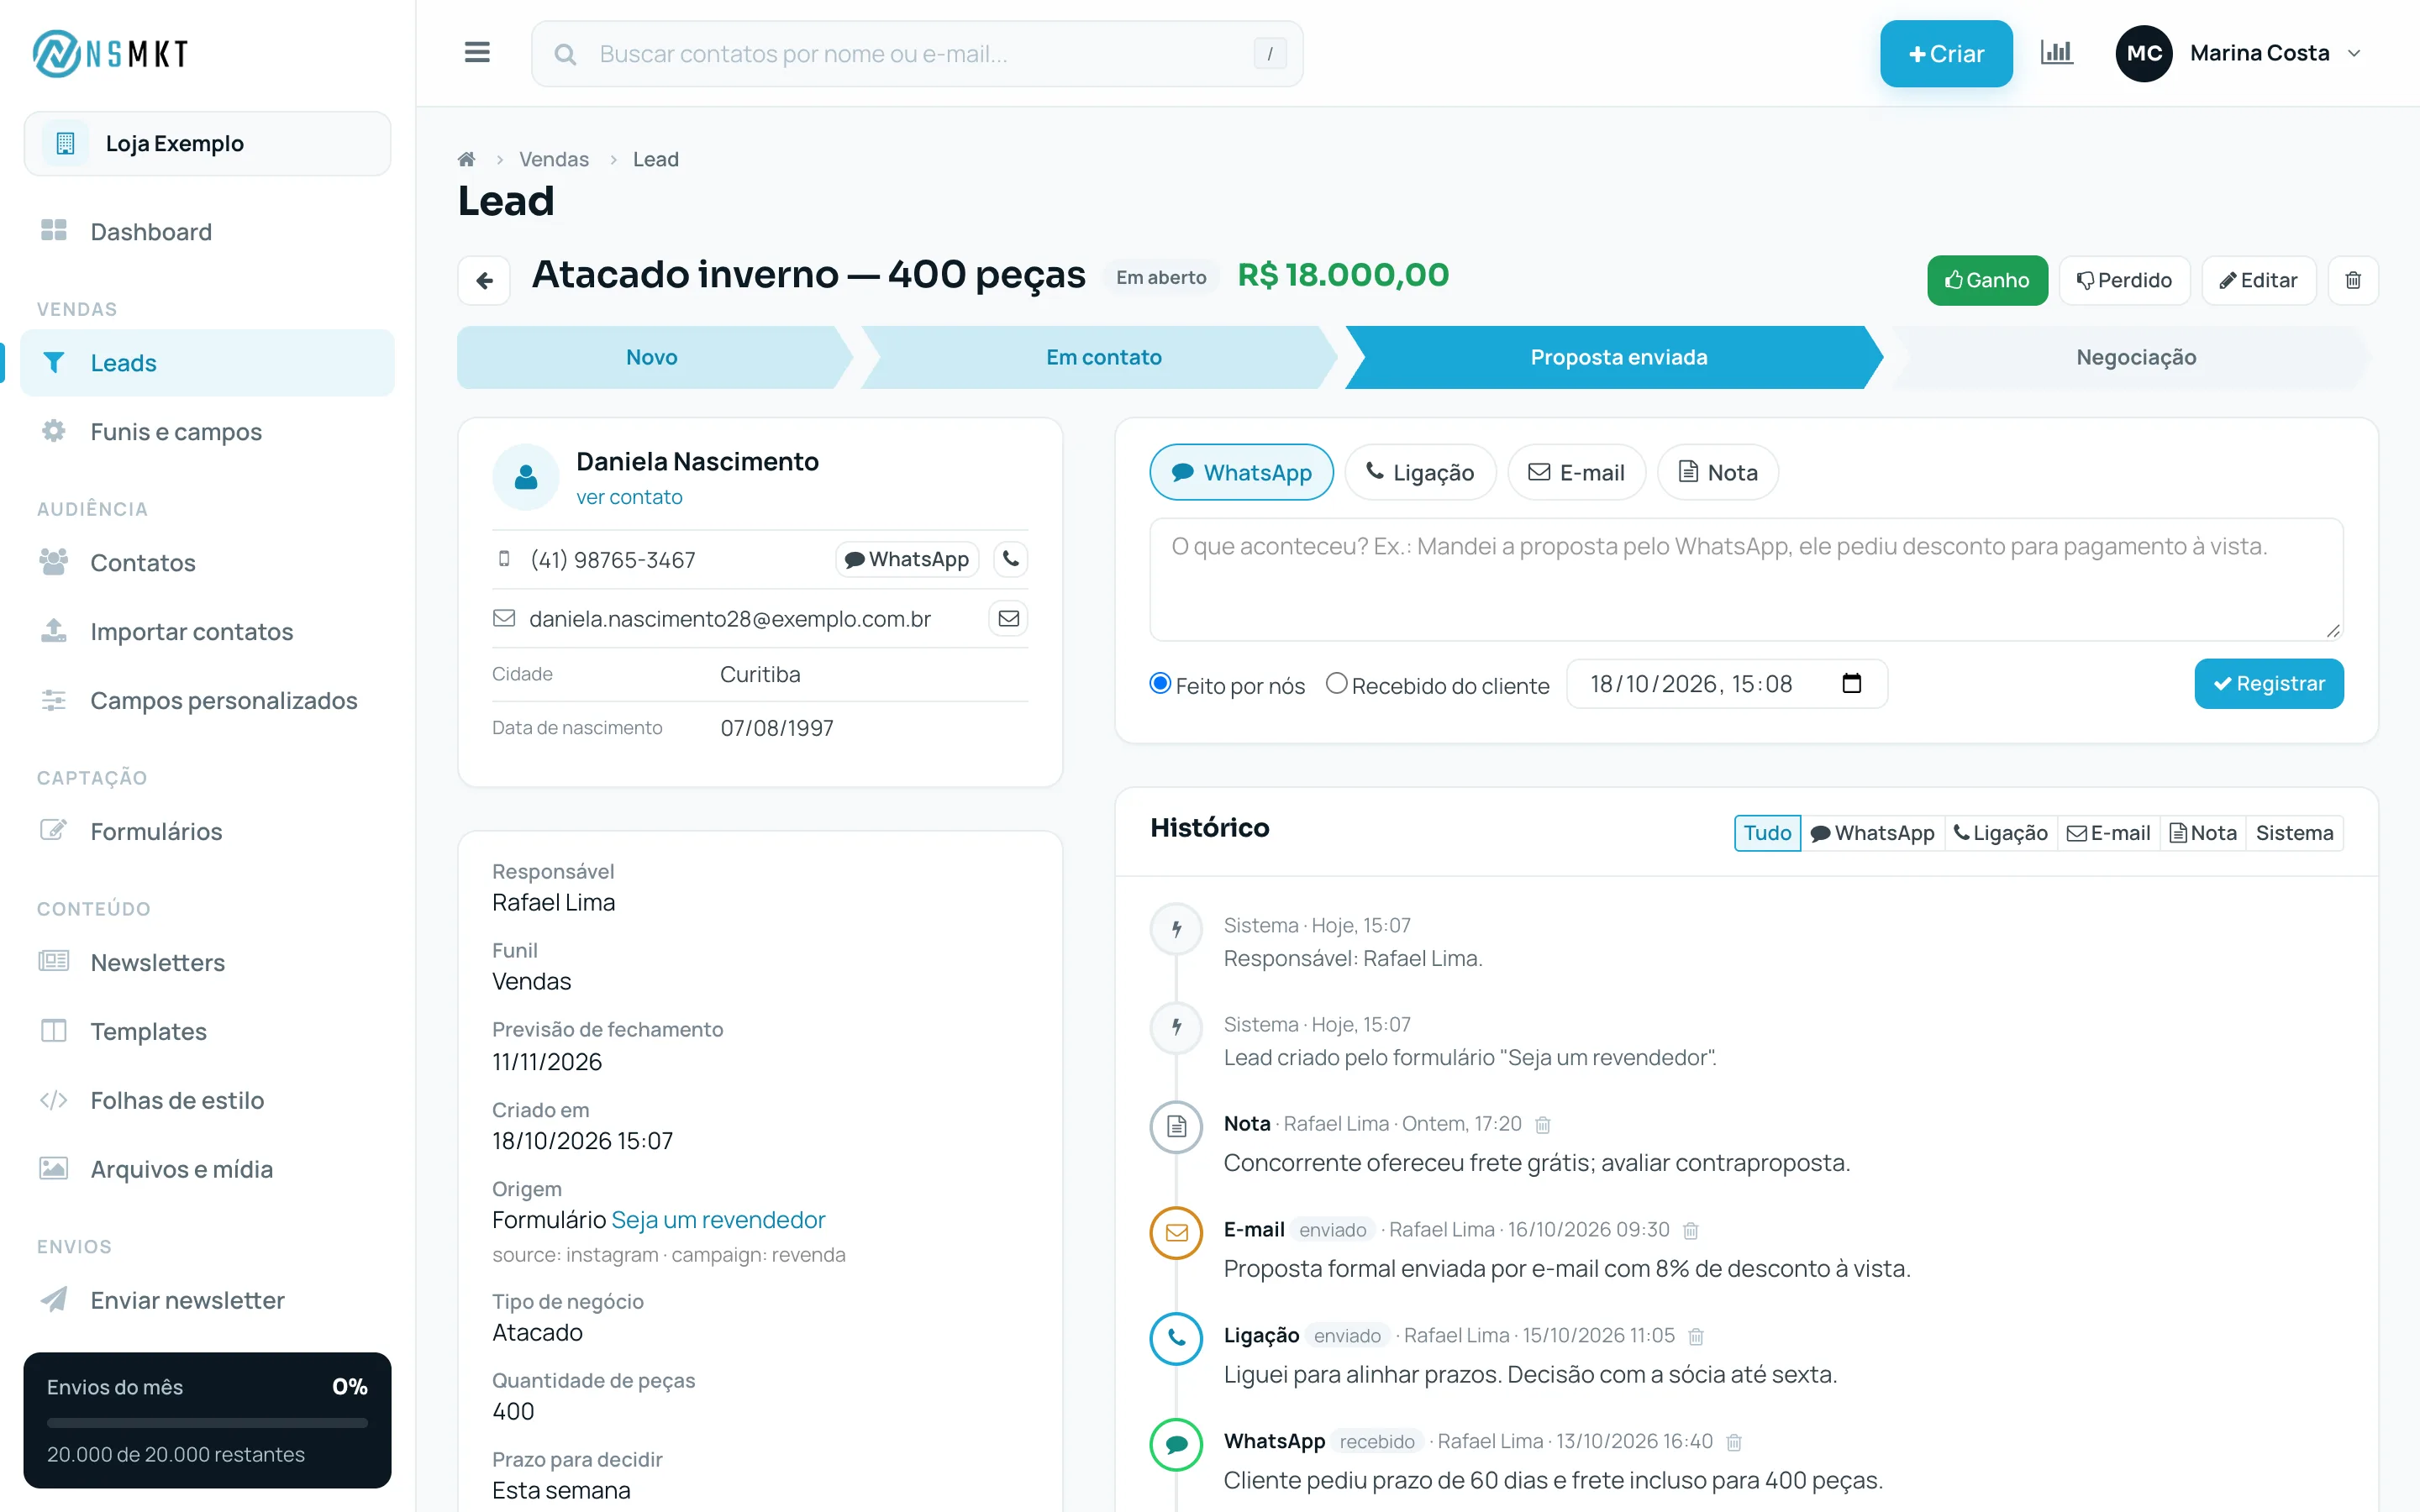Open Folhas de estilo in sidebar

point(207,1100)
